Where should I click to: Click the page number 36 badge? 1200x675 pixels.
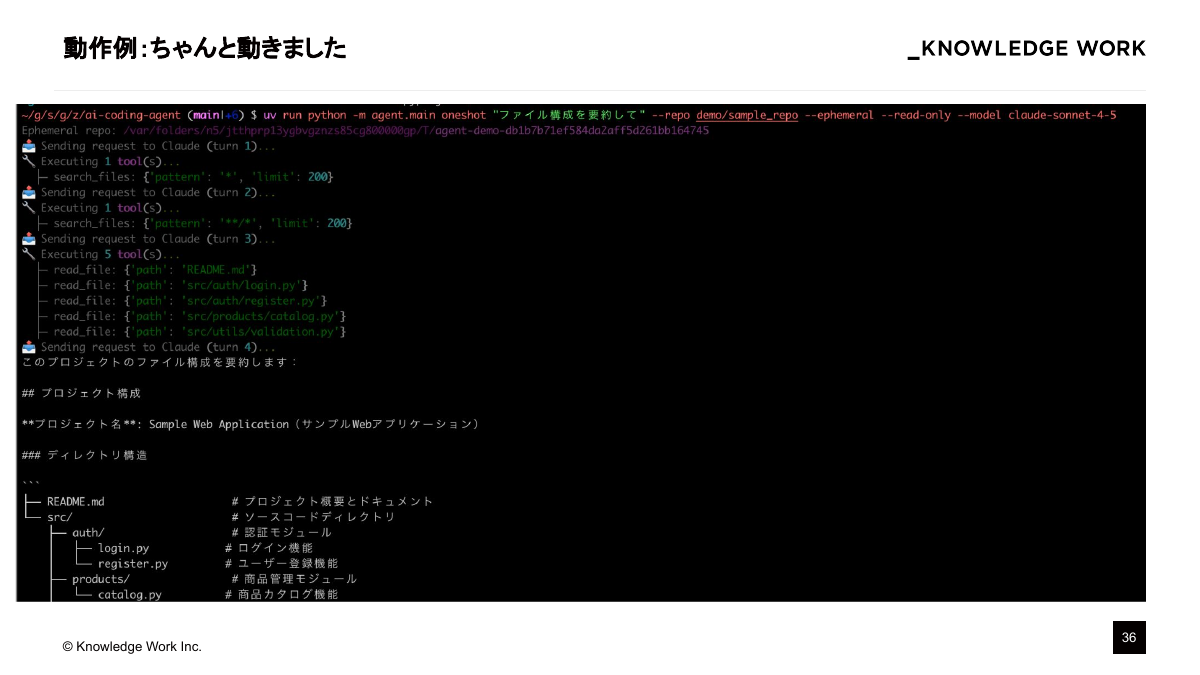pyautogui.click(x=1129, y=637)
